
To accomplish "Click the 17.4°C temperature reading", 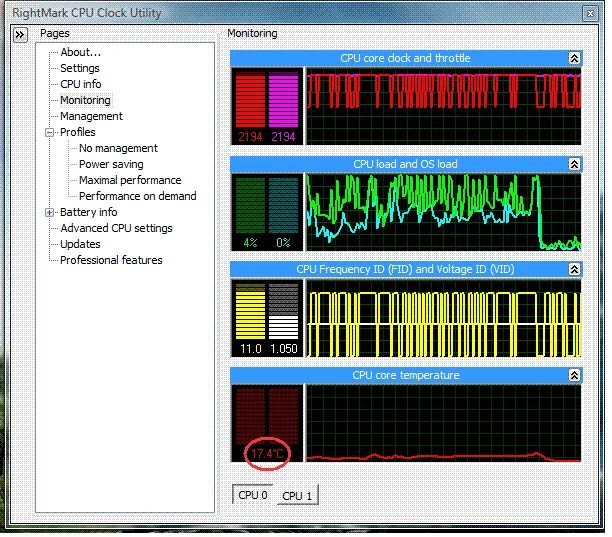I will coord(267,454).
